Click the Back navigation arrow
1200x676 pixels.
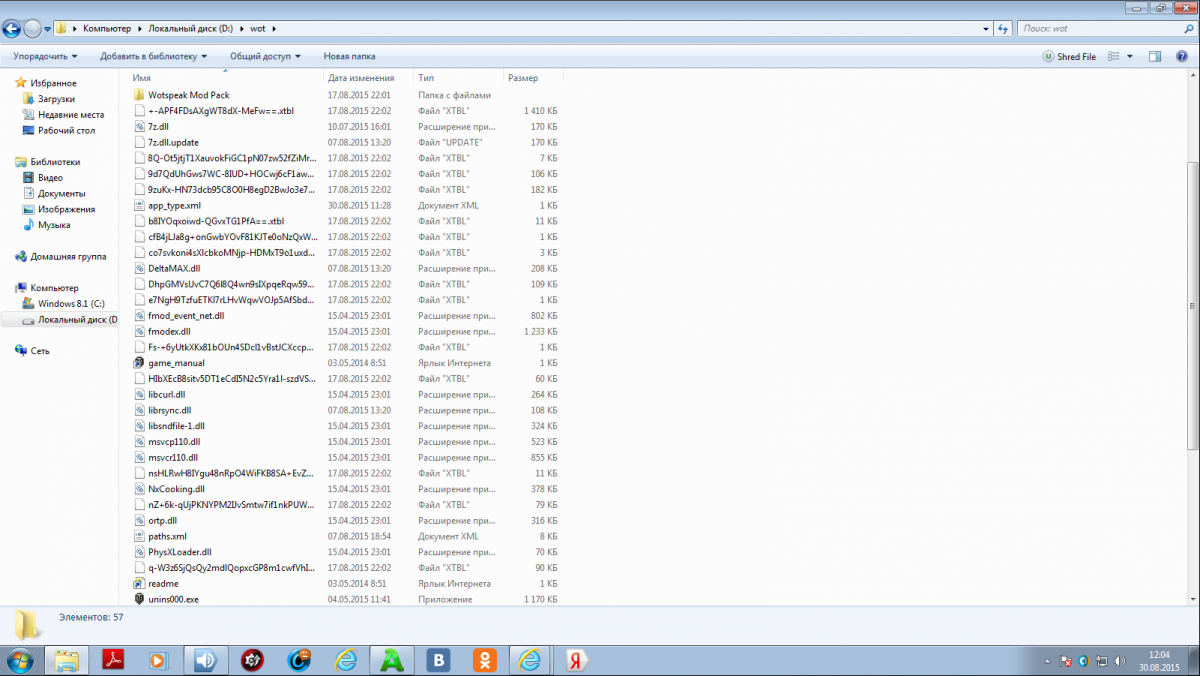[x=12, y=29]
